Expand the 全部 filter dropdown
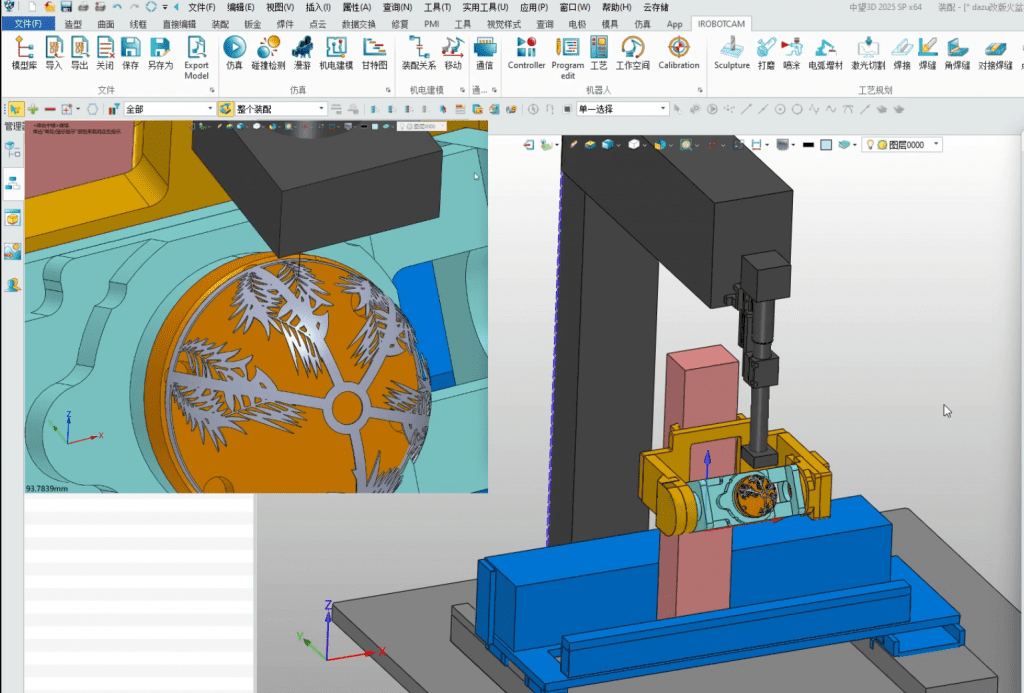This screenshot has height=693, width=1024. [210, 108]
